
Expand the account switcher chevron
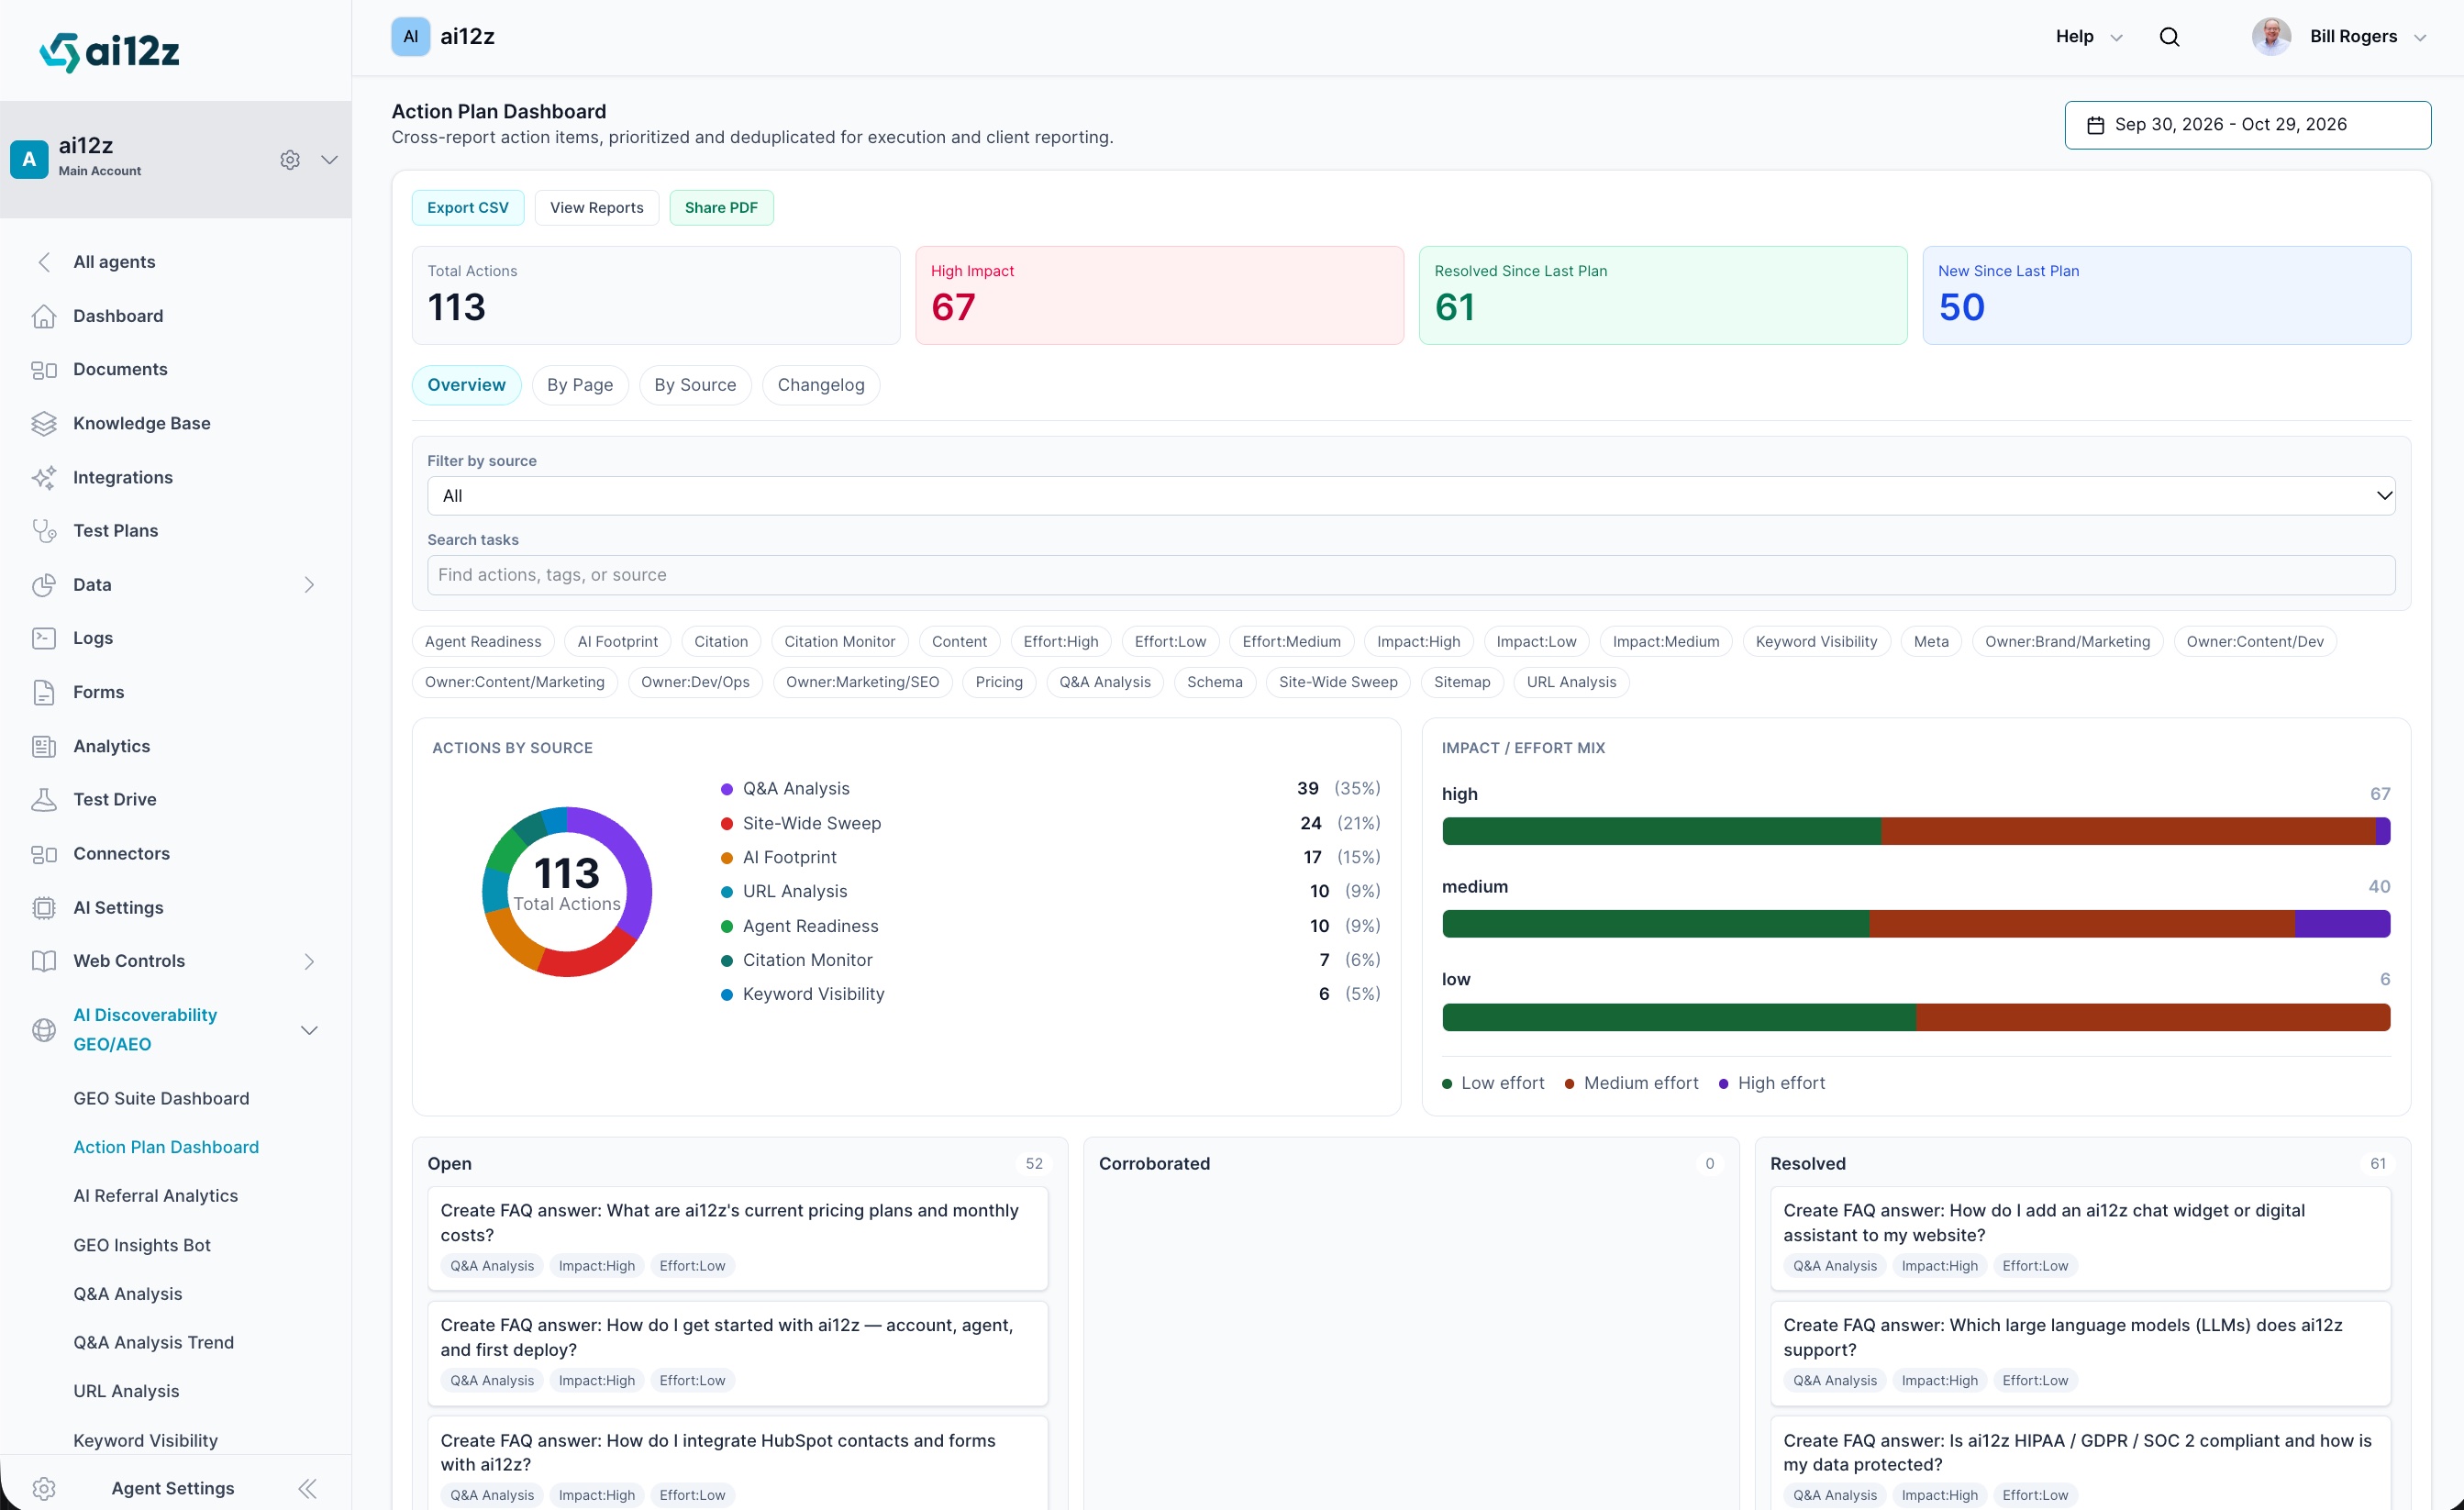(x=329, y=160)
